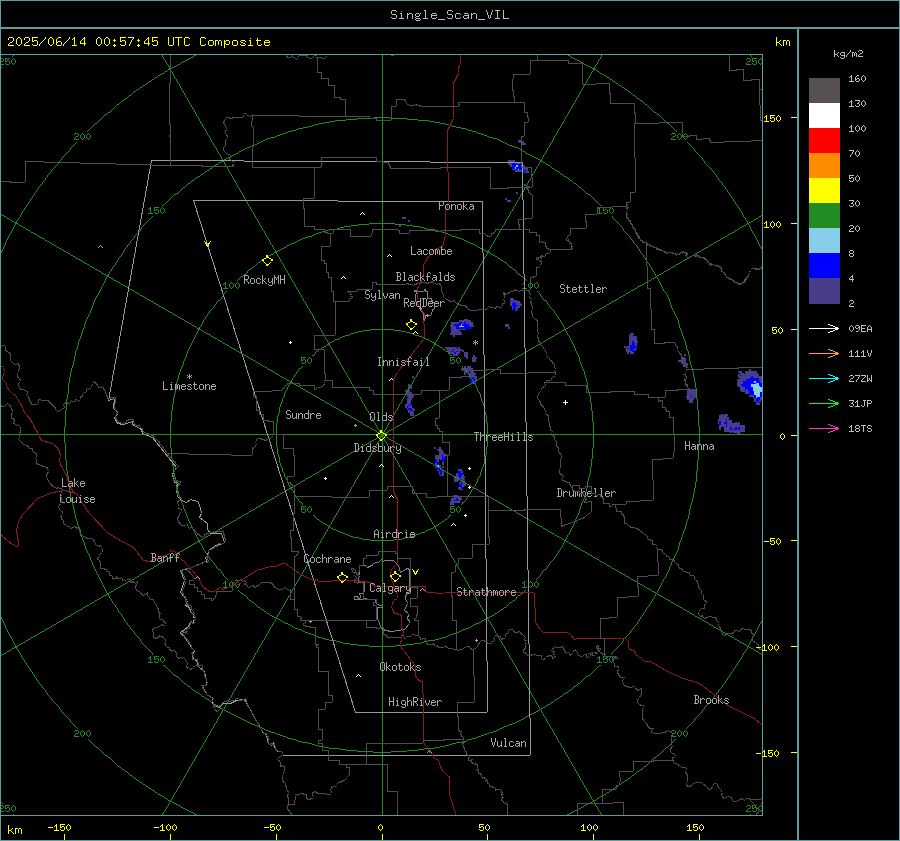Click the Olds city label

point(381,417)
